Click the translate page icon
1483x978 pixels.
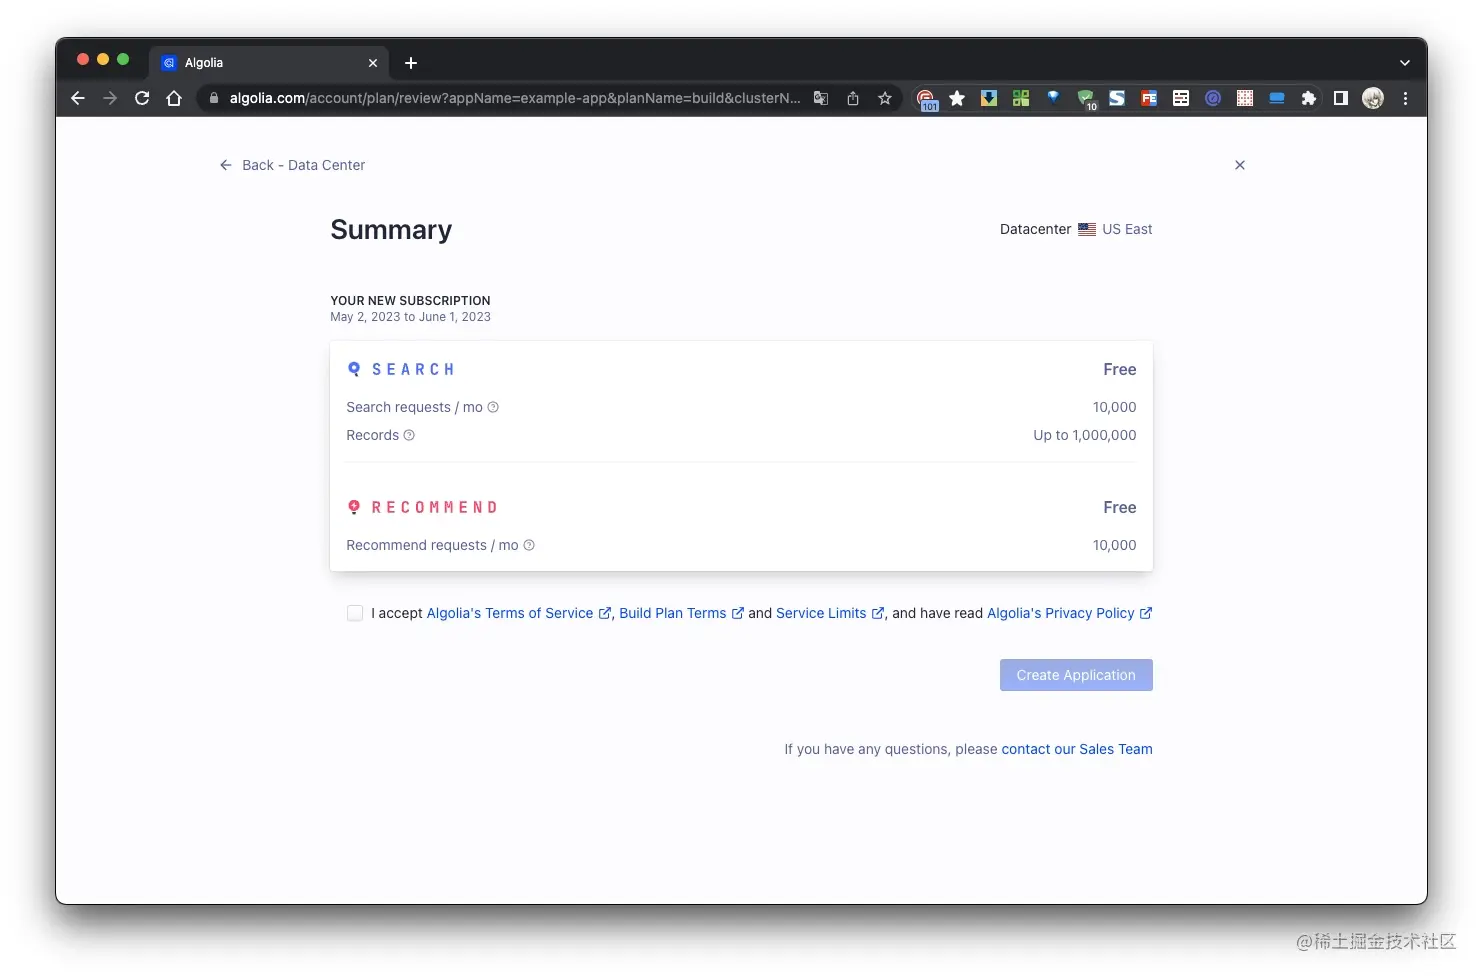click(x=821, y=98)
